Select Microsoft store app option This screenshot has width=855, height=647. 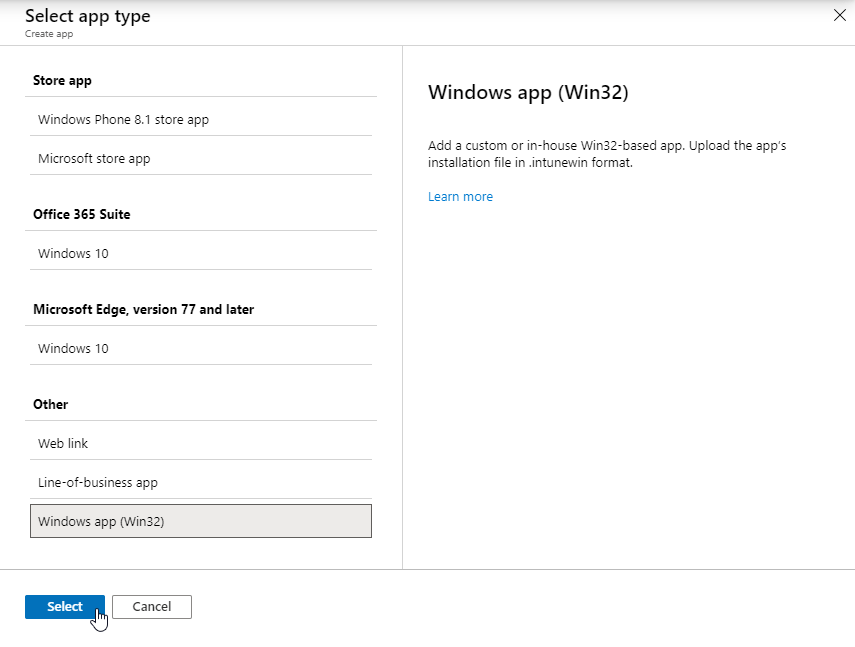tap(94, 158)
